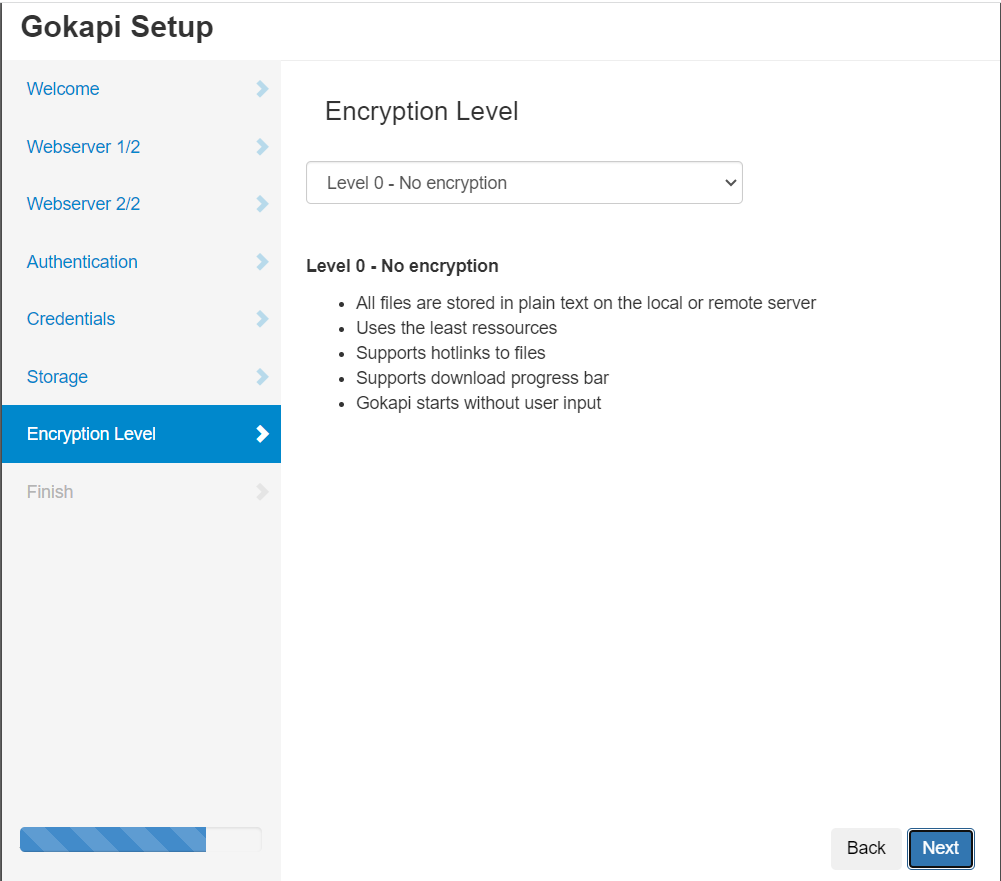Click chevron arrow beside Webserver 1/2
1001x881 pixels.
pos(262,146)
